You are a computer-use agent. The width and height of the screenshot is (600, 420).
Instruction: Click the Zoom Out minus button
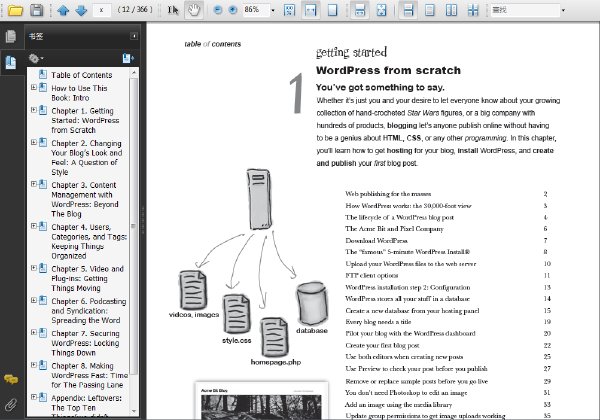[x=217, y=10]
